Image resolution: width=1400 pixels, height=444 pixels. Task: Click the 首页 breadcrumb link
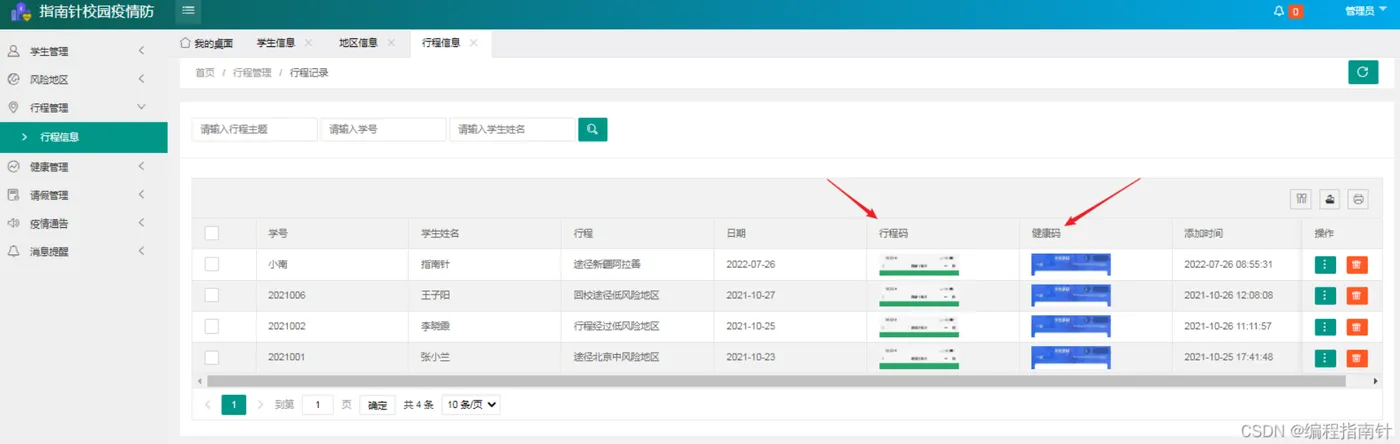(205, 73)
